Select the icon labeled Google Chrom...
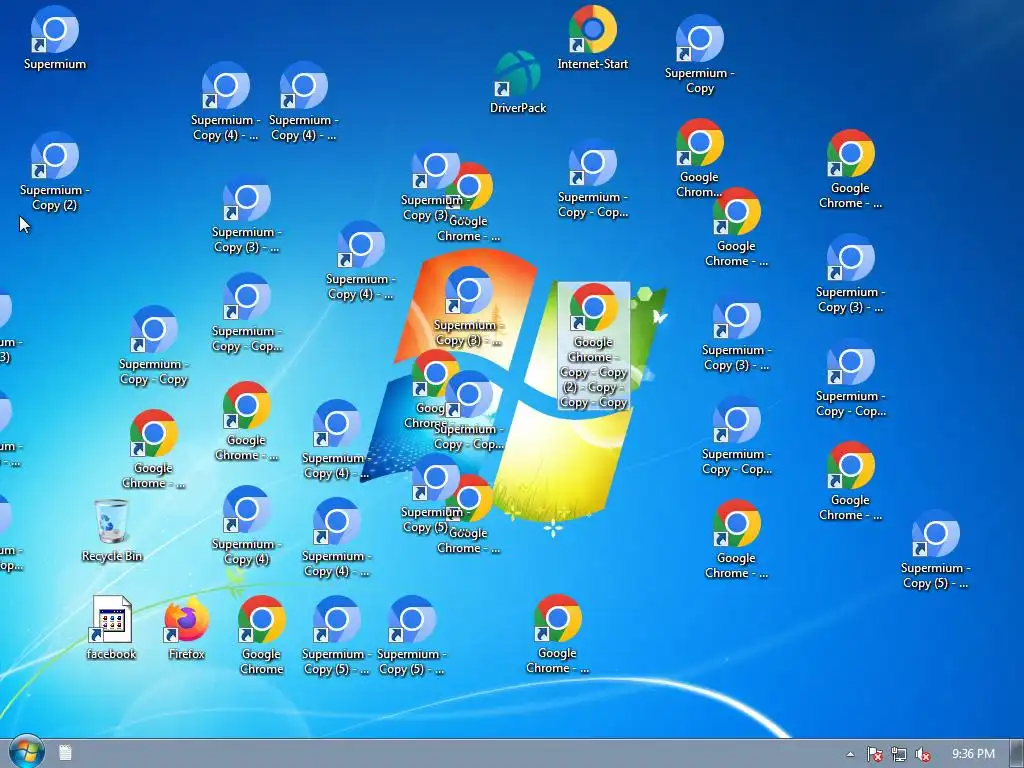 699,159
